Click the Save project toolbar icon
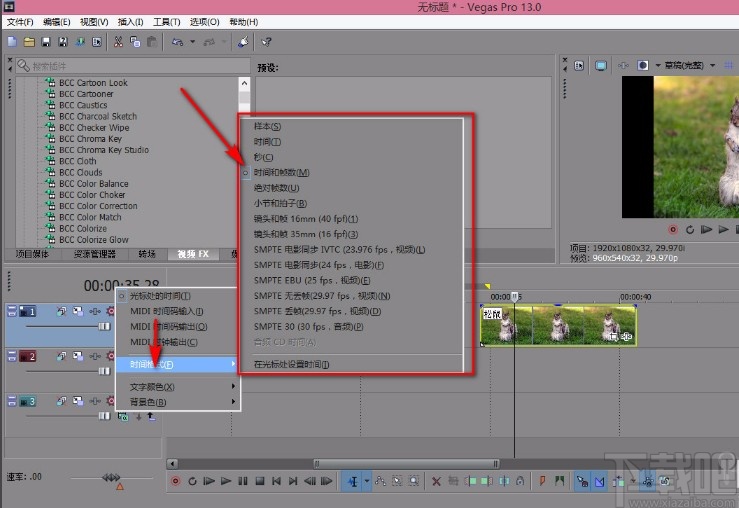 [45, 42]
